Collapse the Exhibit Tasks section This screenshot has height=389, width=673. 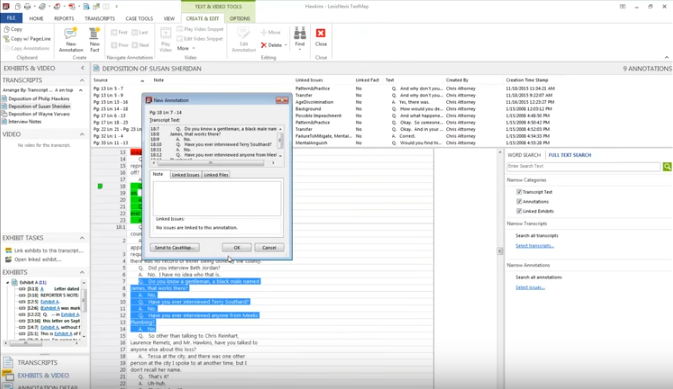point(82,238)
